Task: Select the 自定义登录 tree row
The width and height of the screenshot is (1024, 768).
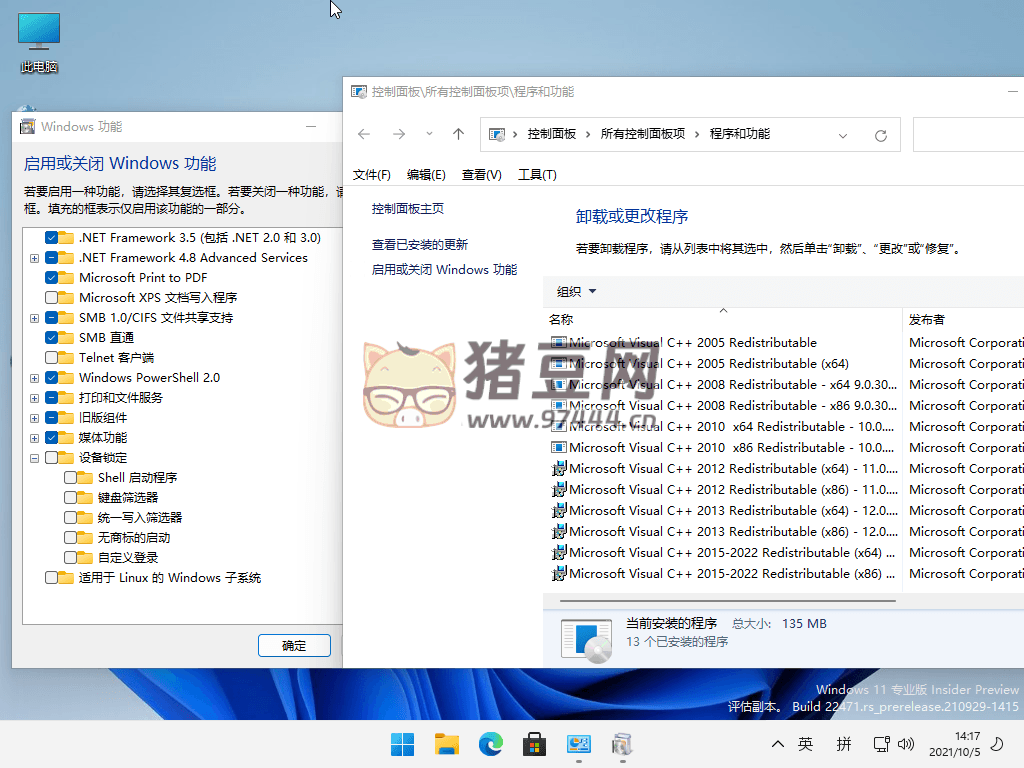Action: click(128, 558)
